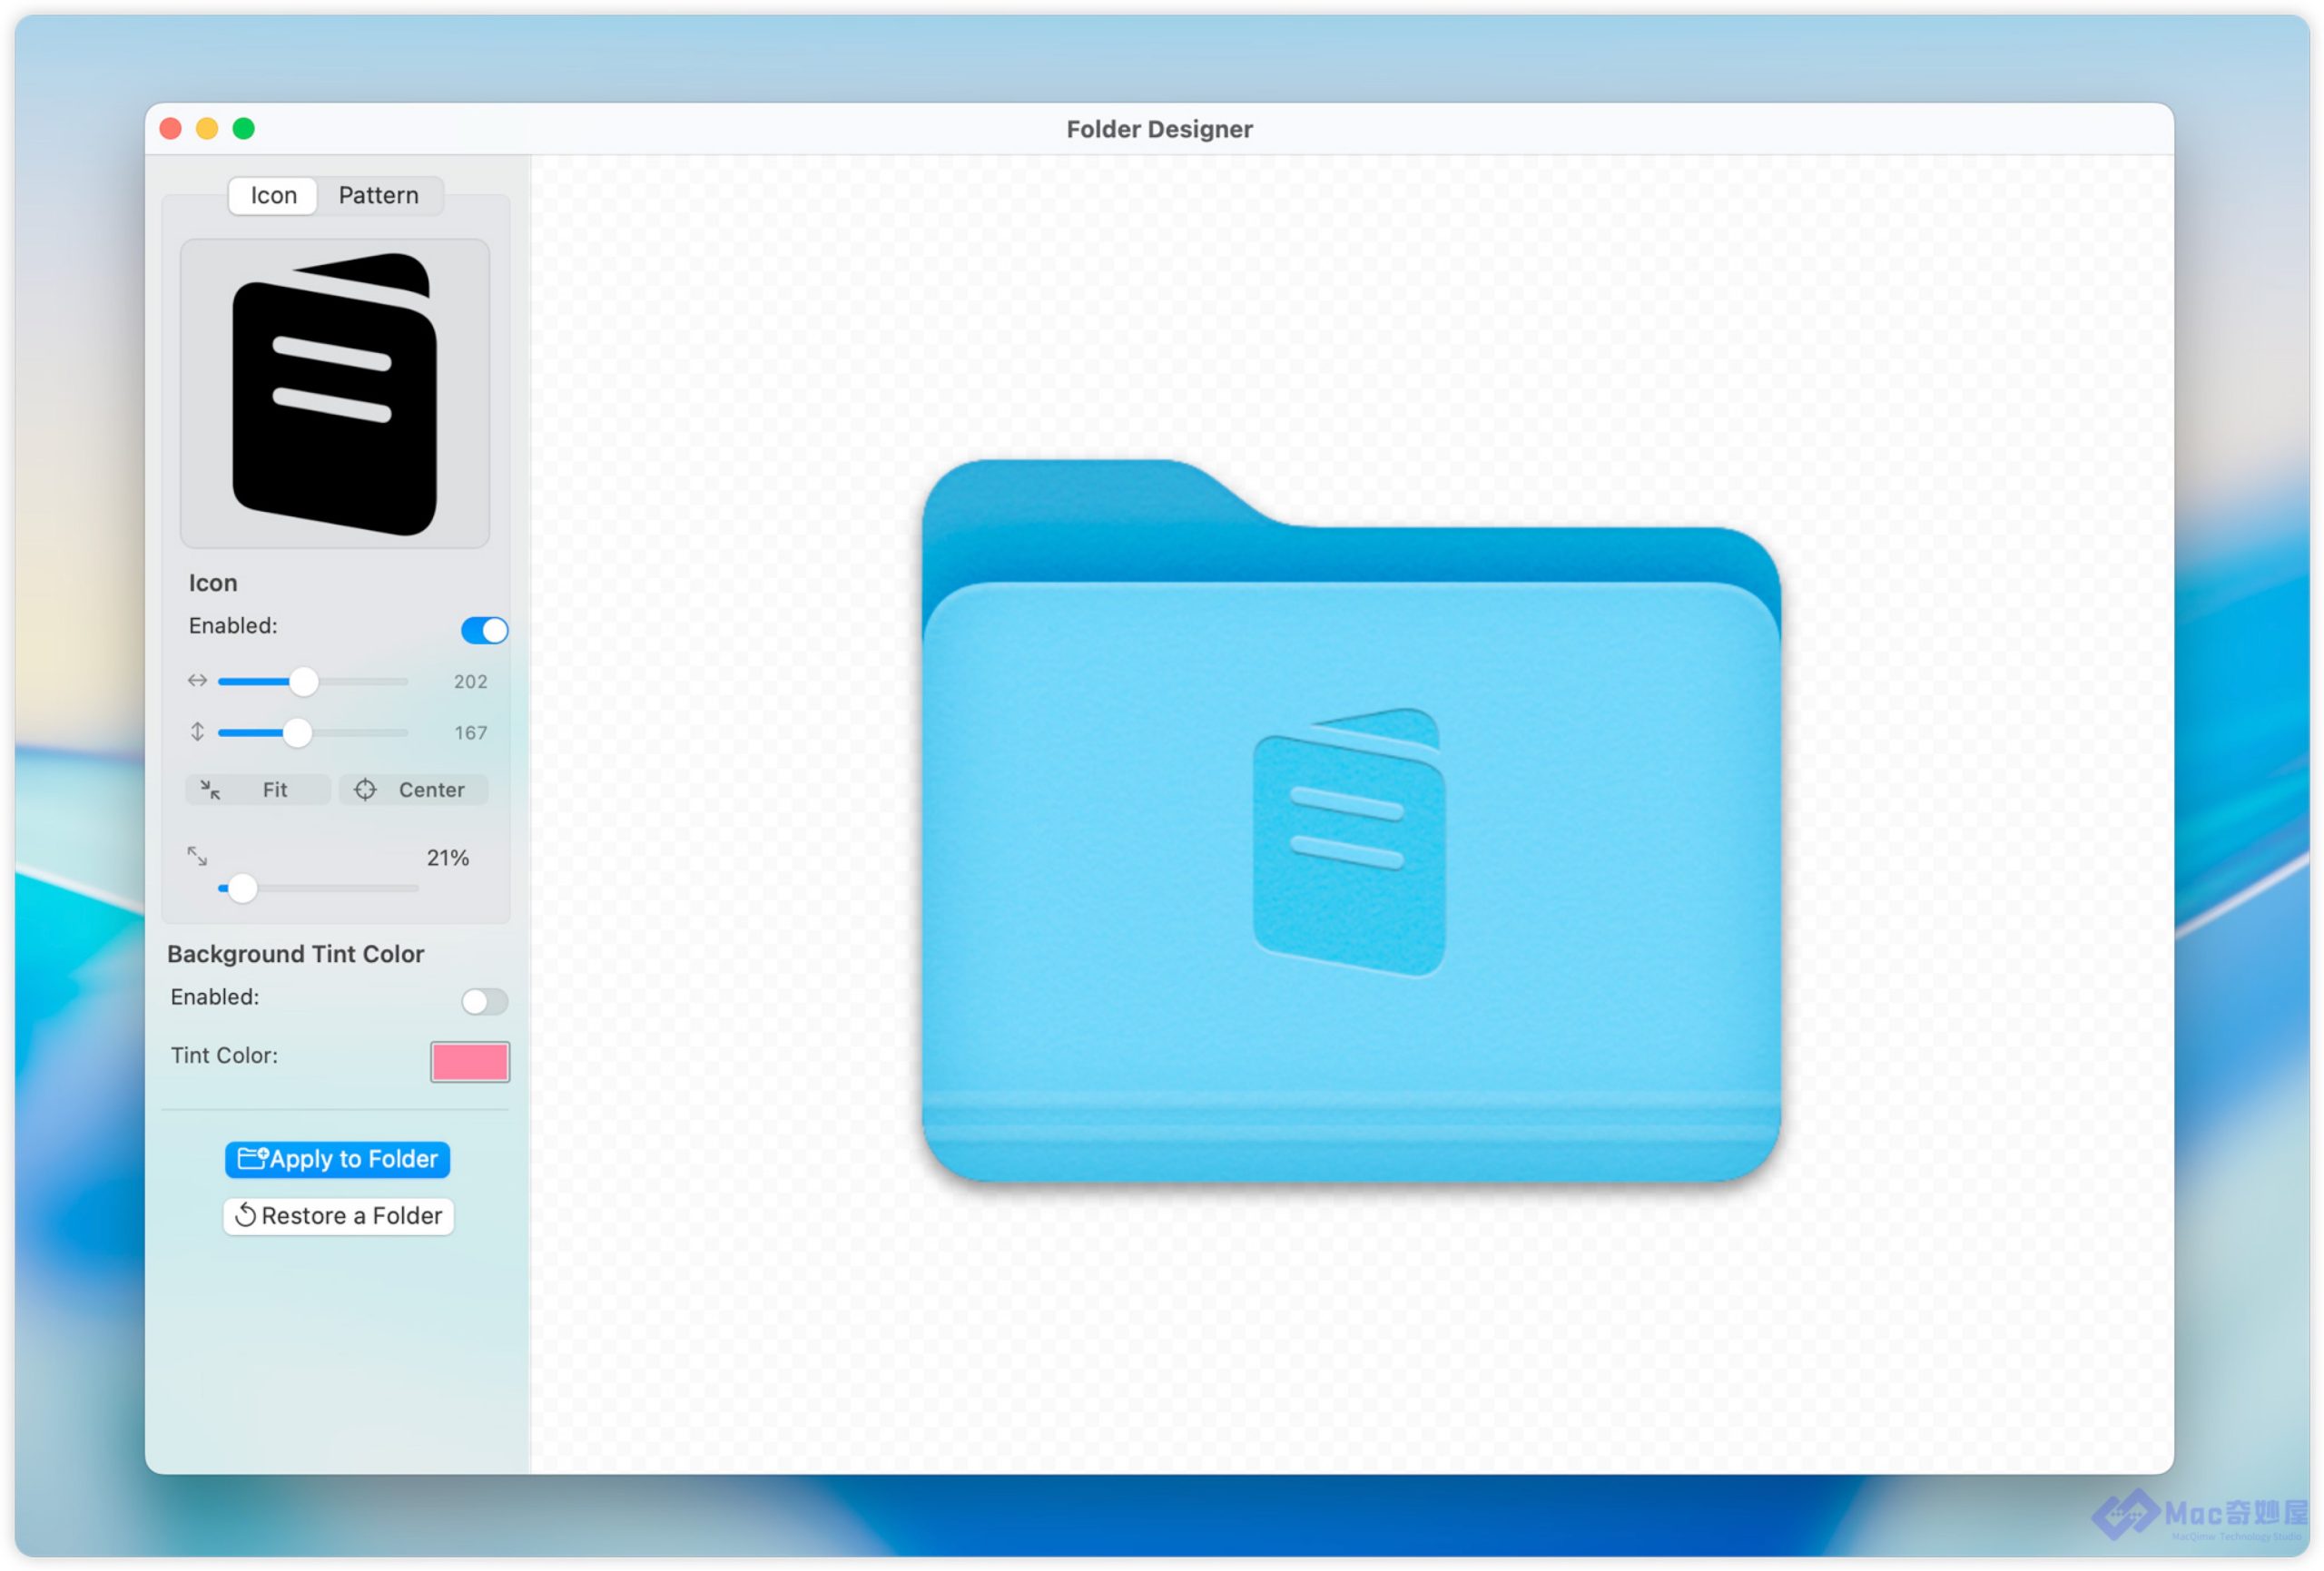Click the book icon image well

point(334,393)
